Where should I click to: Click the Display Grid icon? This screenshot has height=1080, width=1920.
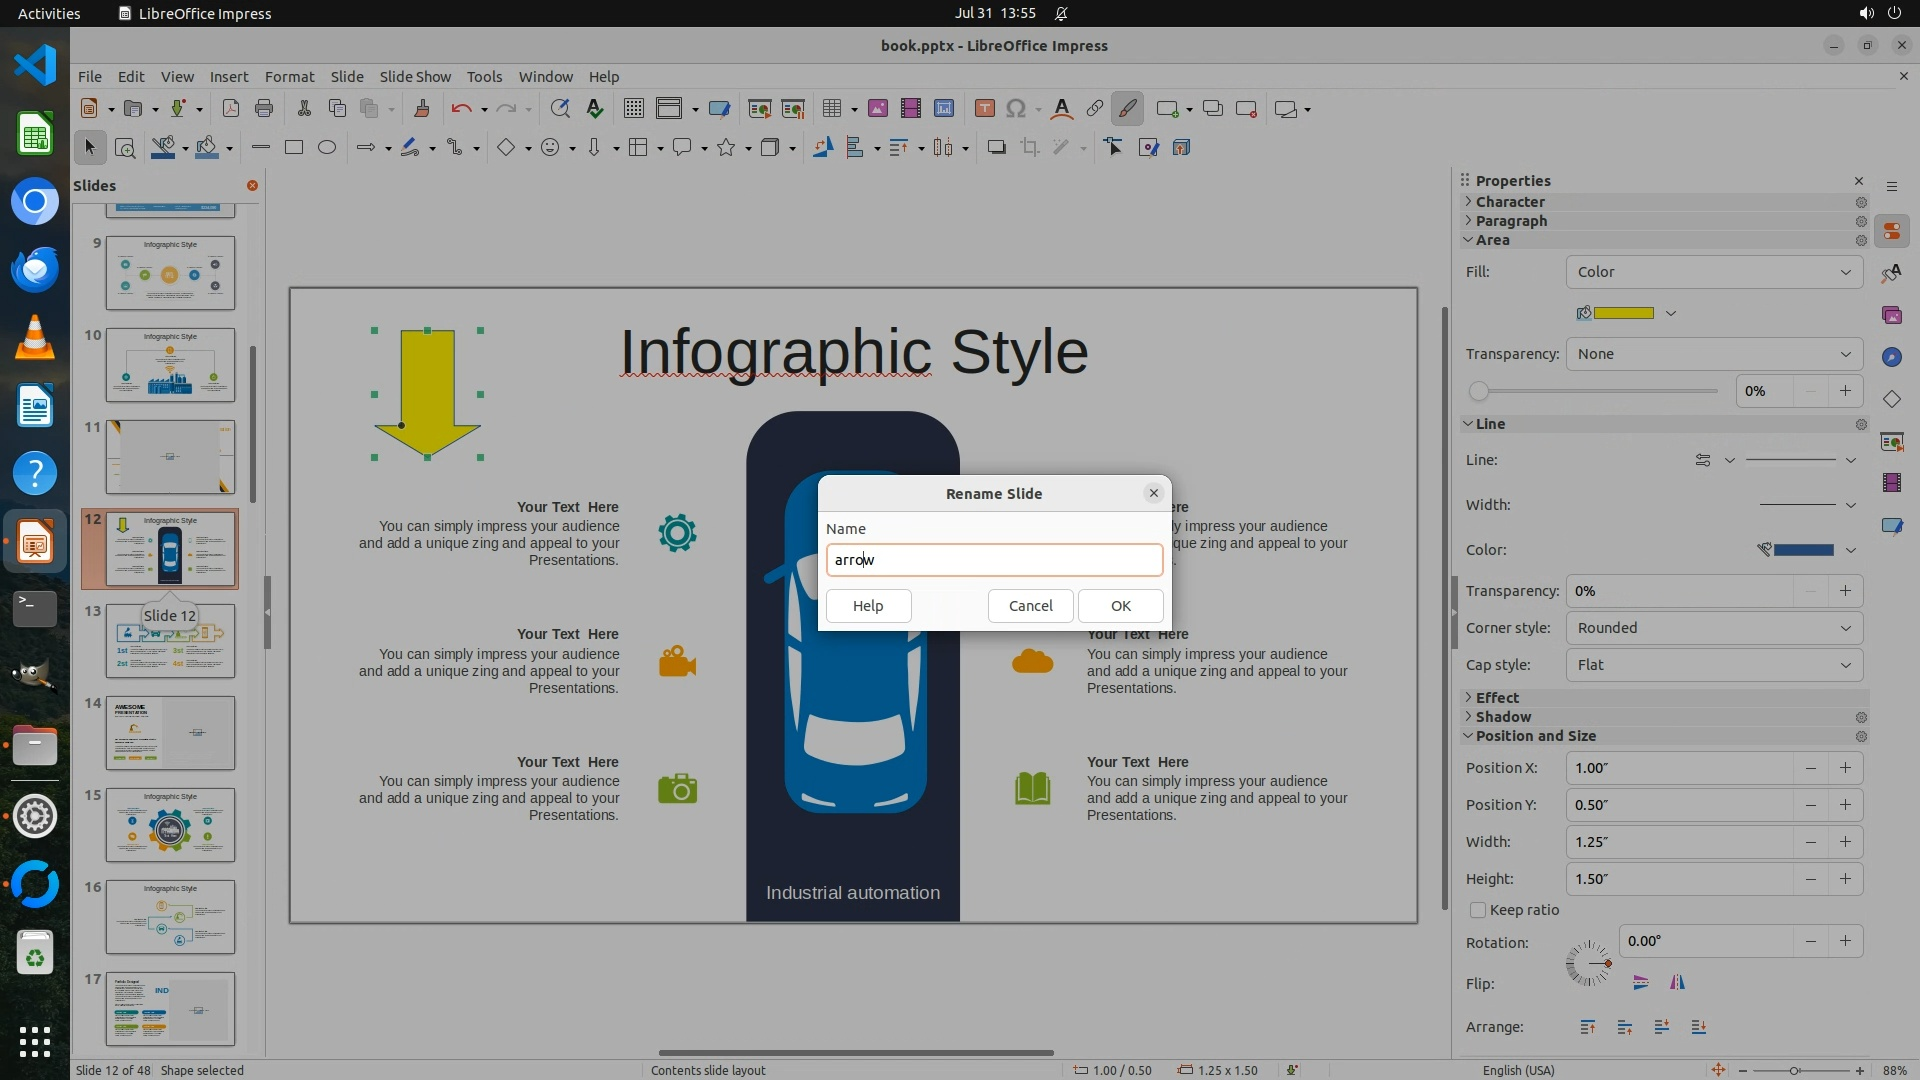633,109
